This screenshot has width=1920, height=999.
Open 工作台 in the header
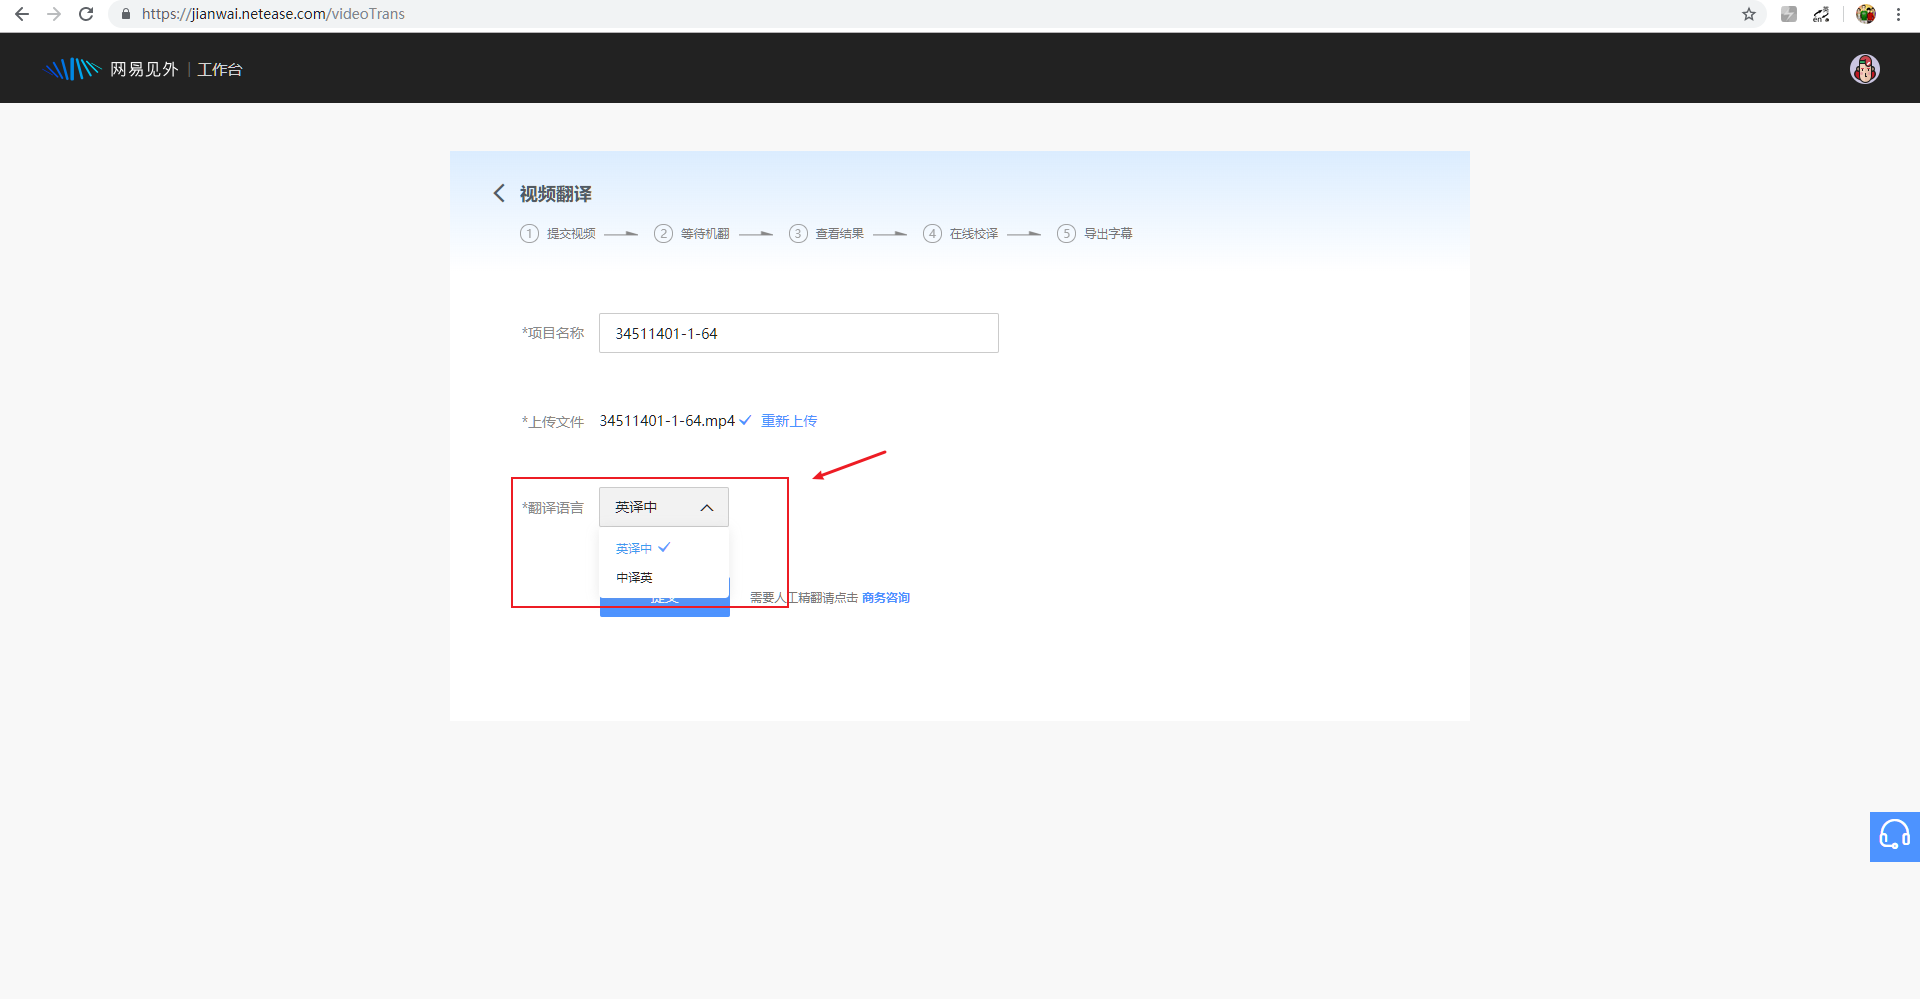(220, 69)
